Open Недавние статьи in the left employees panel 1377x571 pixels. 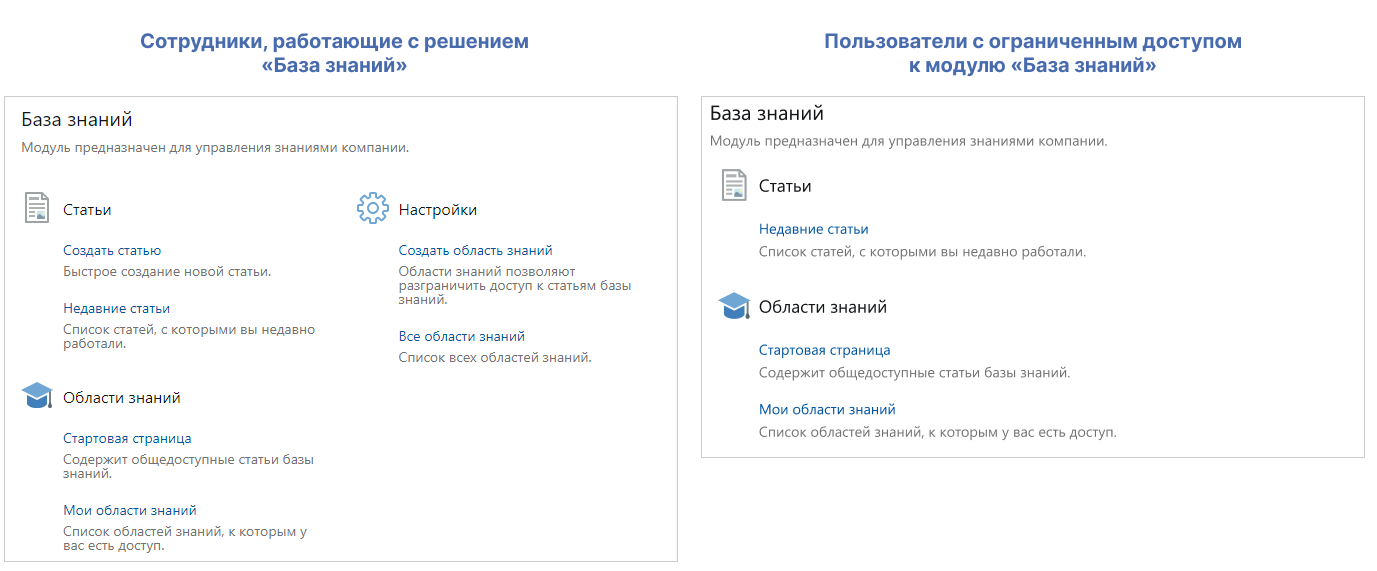point(116,309)
